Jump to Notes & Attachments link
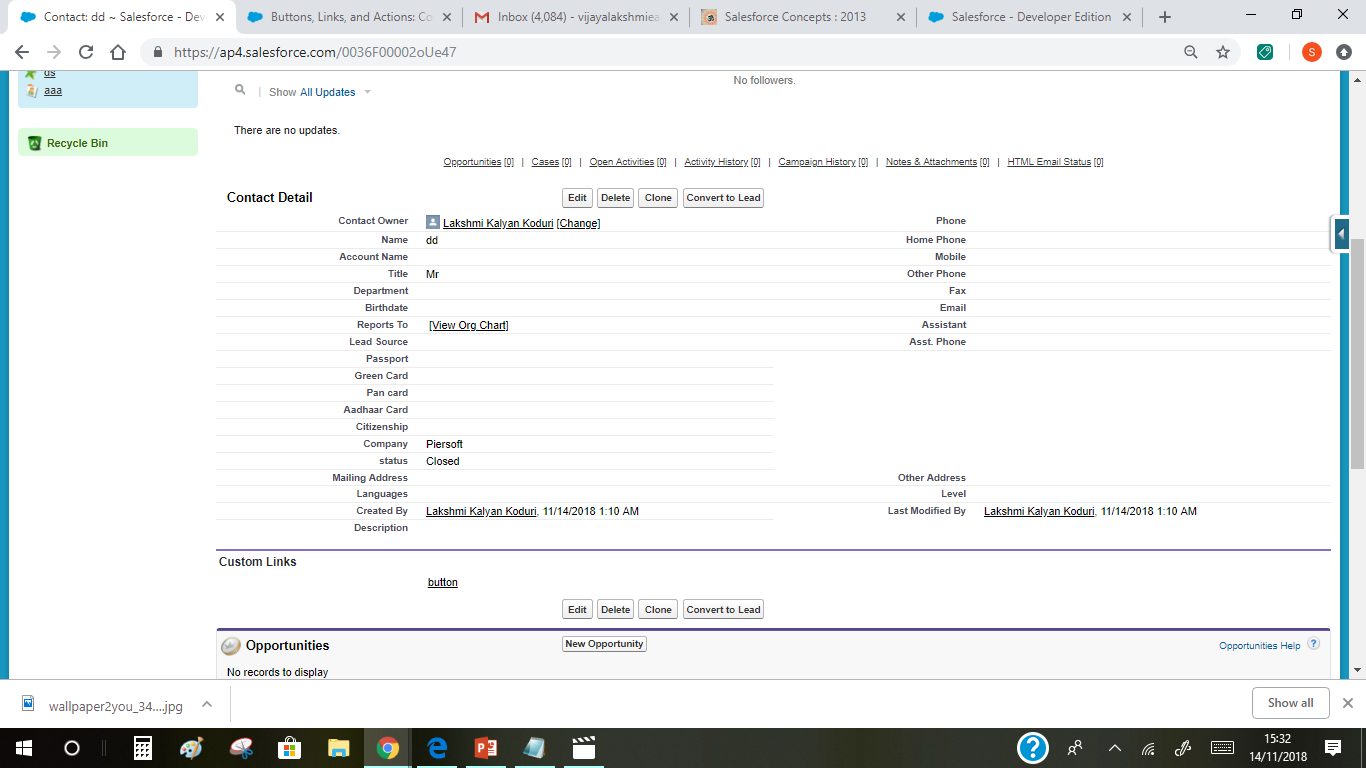1366x768 pixels. [931, 162]
